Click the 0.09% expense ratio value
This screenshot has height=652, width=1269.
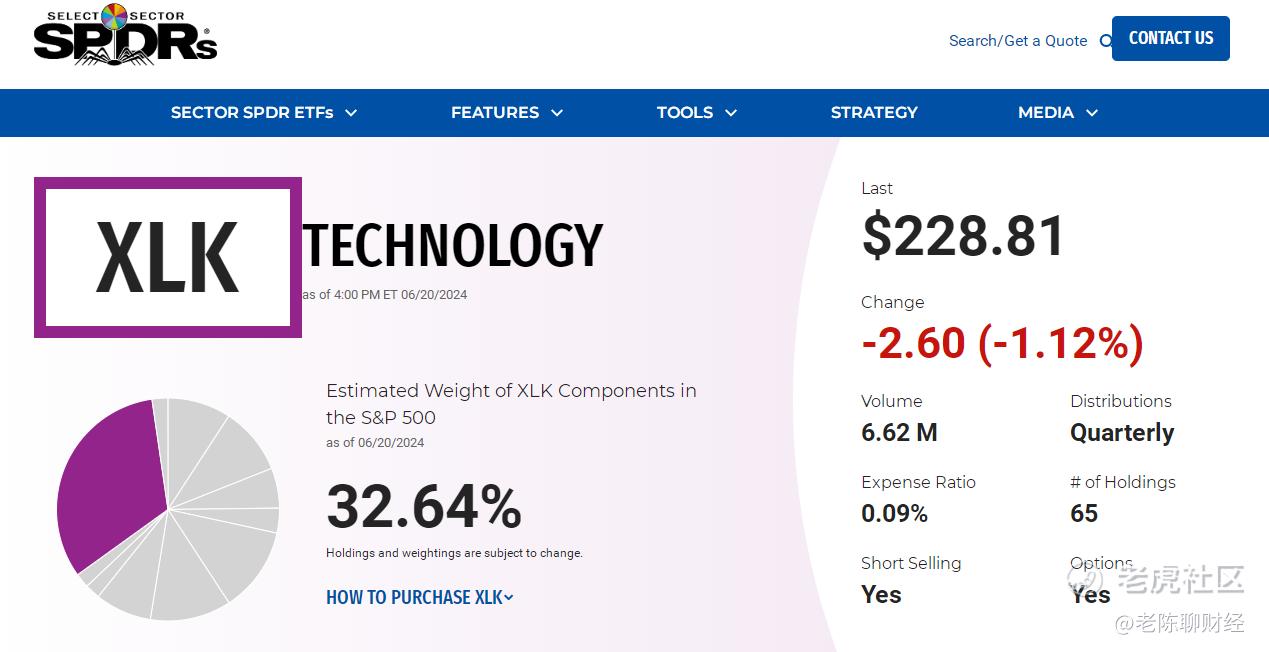point(894,514)
